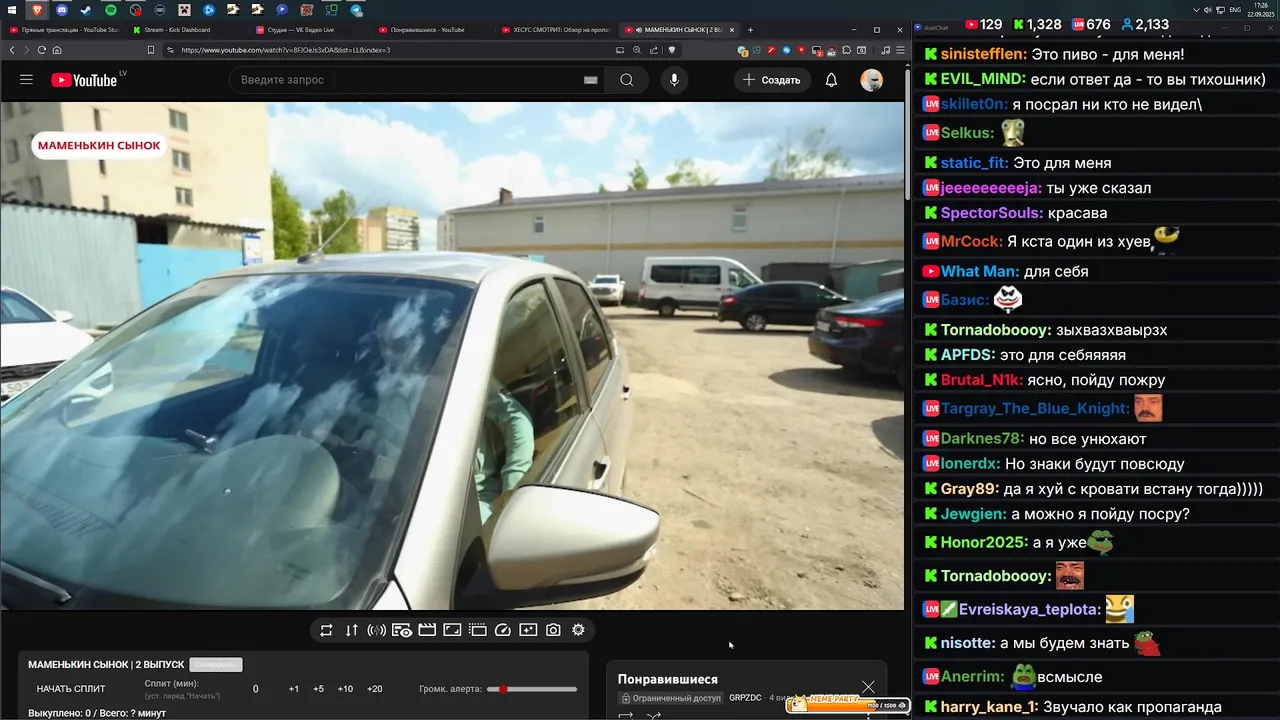1280x720 pixels.
Task: Open Windows Start button on taskbar
Action: click(x=11, y=10)
